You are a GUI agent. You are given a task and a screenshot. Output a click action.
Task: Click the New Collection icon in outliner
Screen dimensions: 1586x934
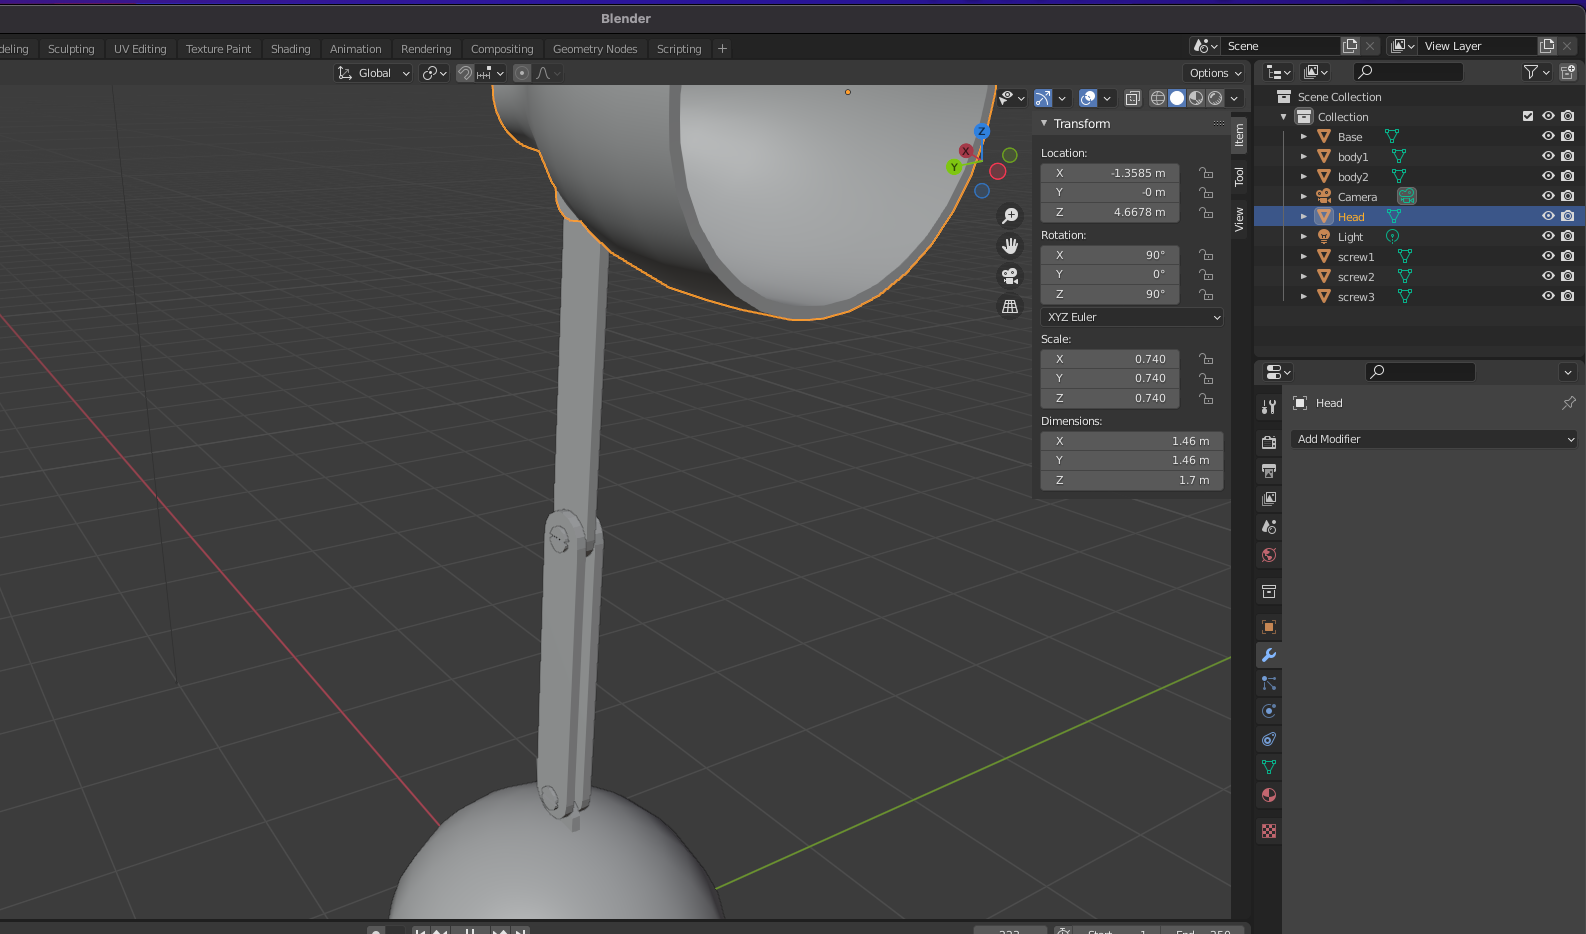tap(1567, 72)
